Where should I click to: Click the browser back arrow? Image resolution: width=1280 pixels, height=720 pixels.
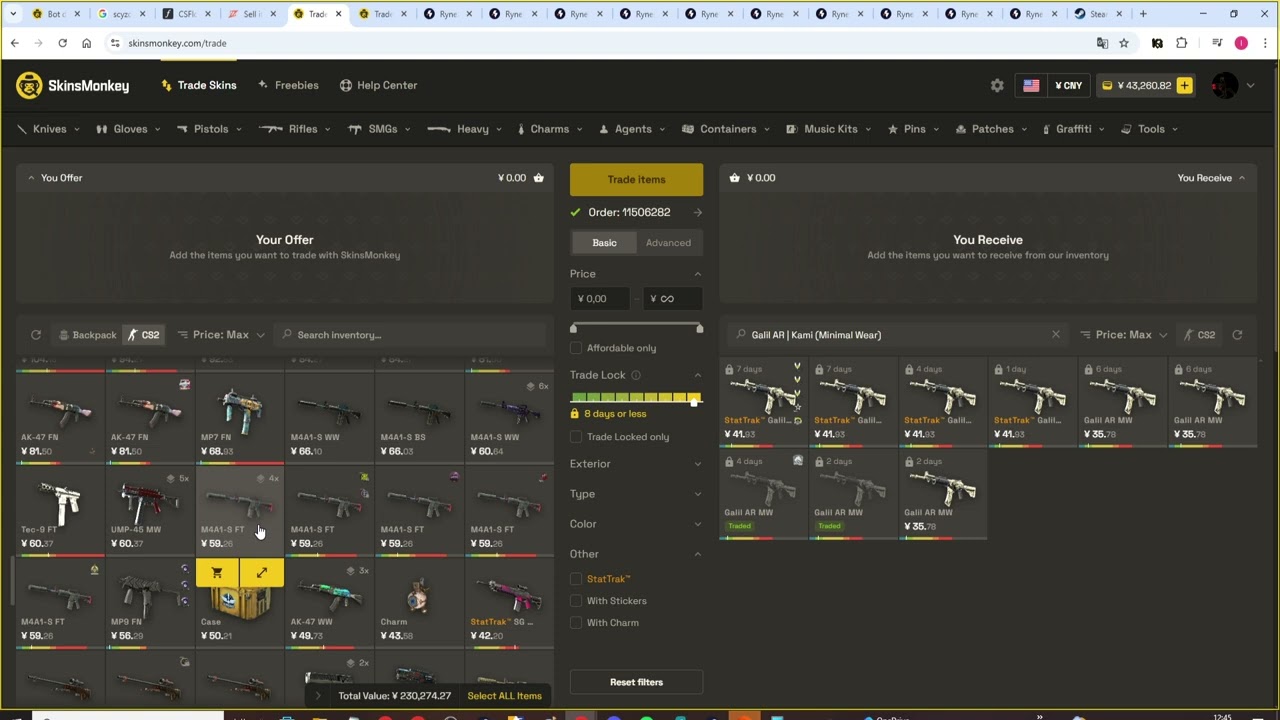tap(15, 43)
